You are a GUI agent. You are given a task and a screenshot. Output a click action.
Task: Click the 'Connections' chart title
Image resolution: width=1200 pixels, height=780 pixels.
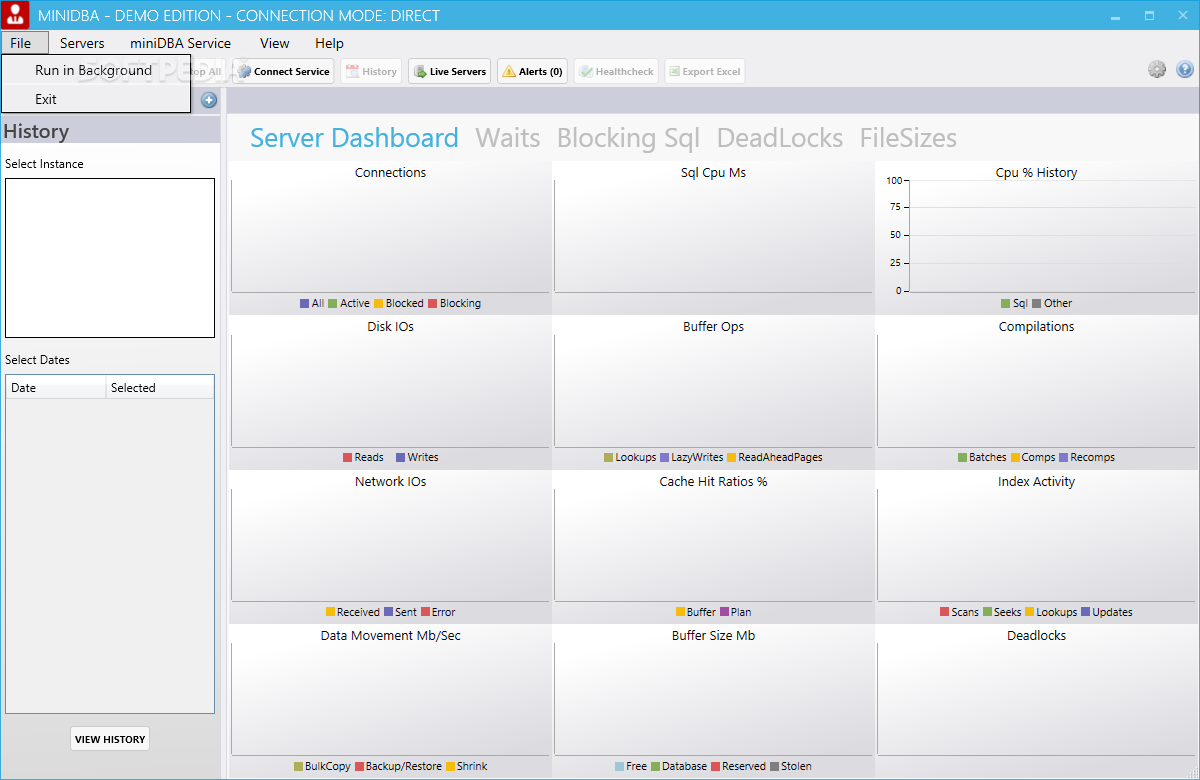click(390, 173)
